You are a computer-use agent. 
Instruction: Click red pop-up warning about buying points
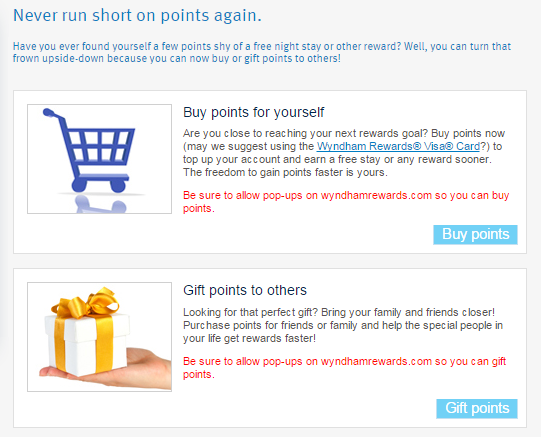[x=346, y=202]
